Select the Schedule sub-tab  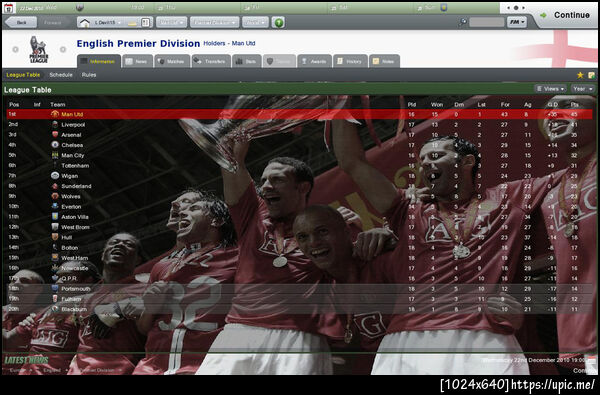click(x=61, y=75)
